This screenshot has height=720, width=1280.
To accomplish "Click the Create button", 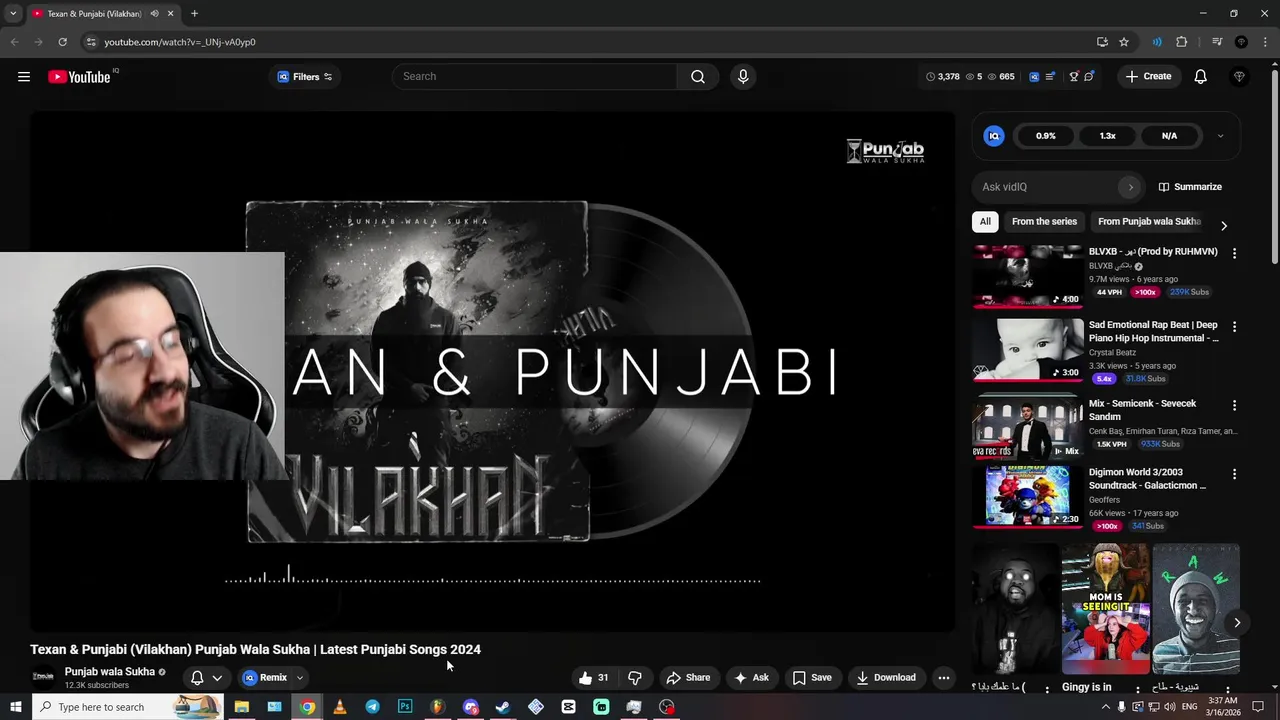I will tap(1148, 77).
